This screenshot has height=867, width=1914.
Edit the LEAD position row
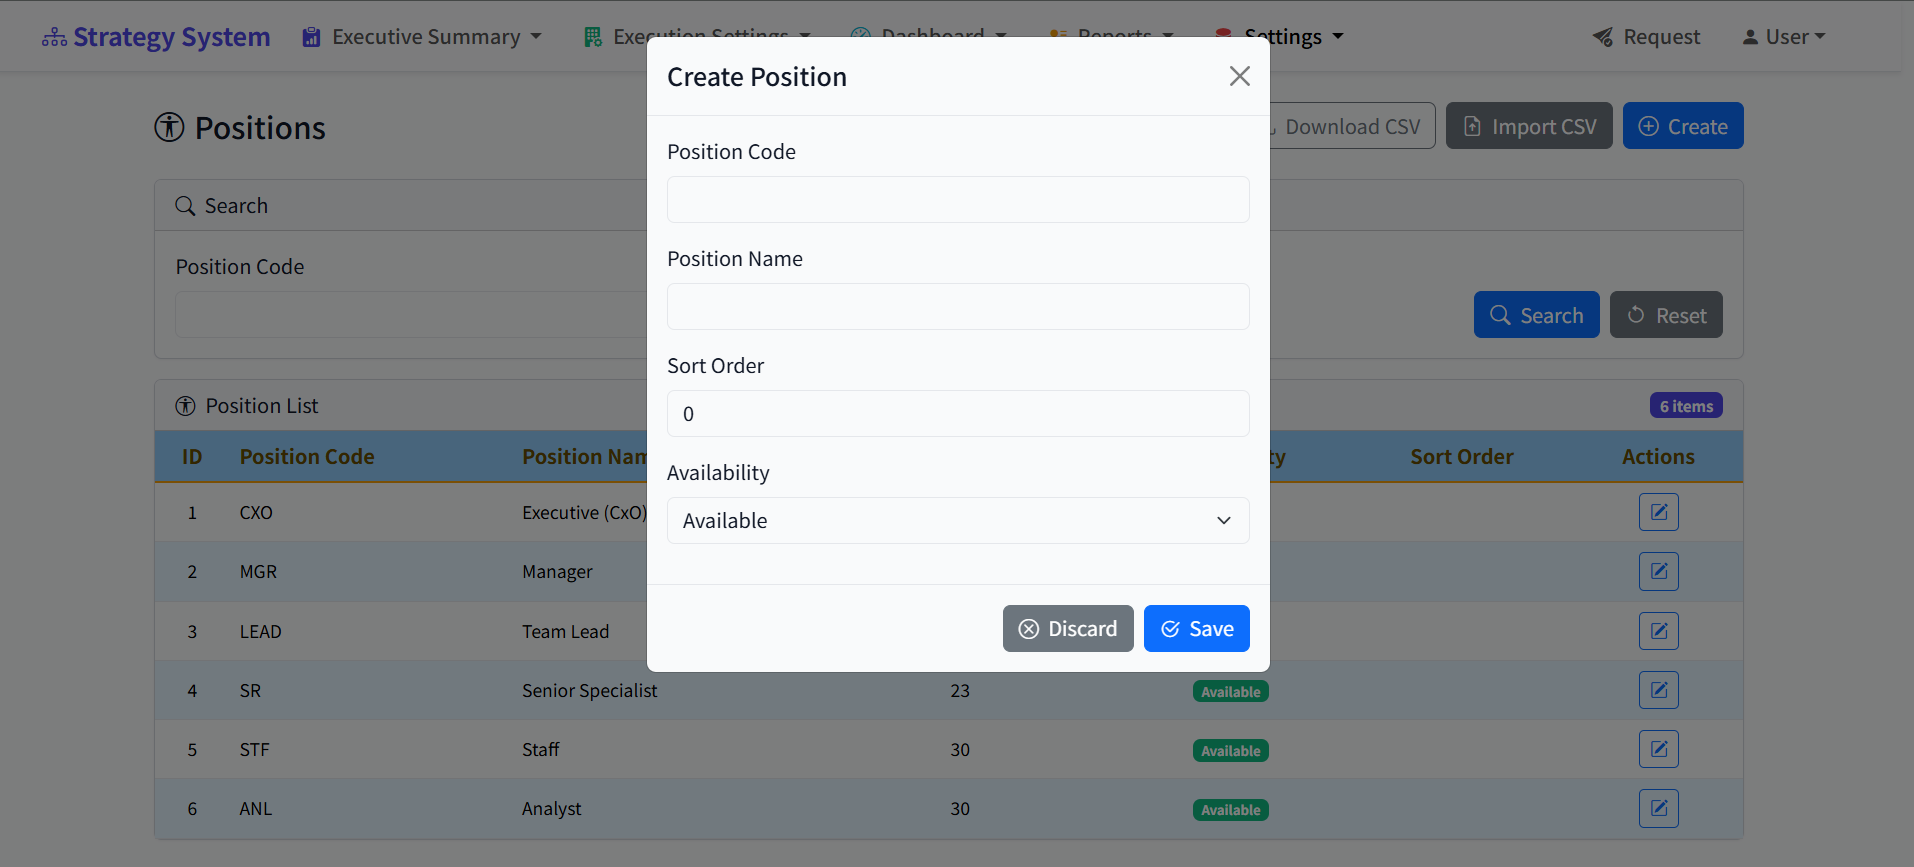(1659, 631)
